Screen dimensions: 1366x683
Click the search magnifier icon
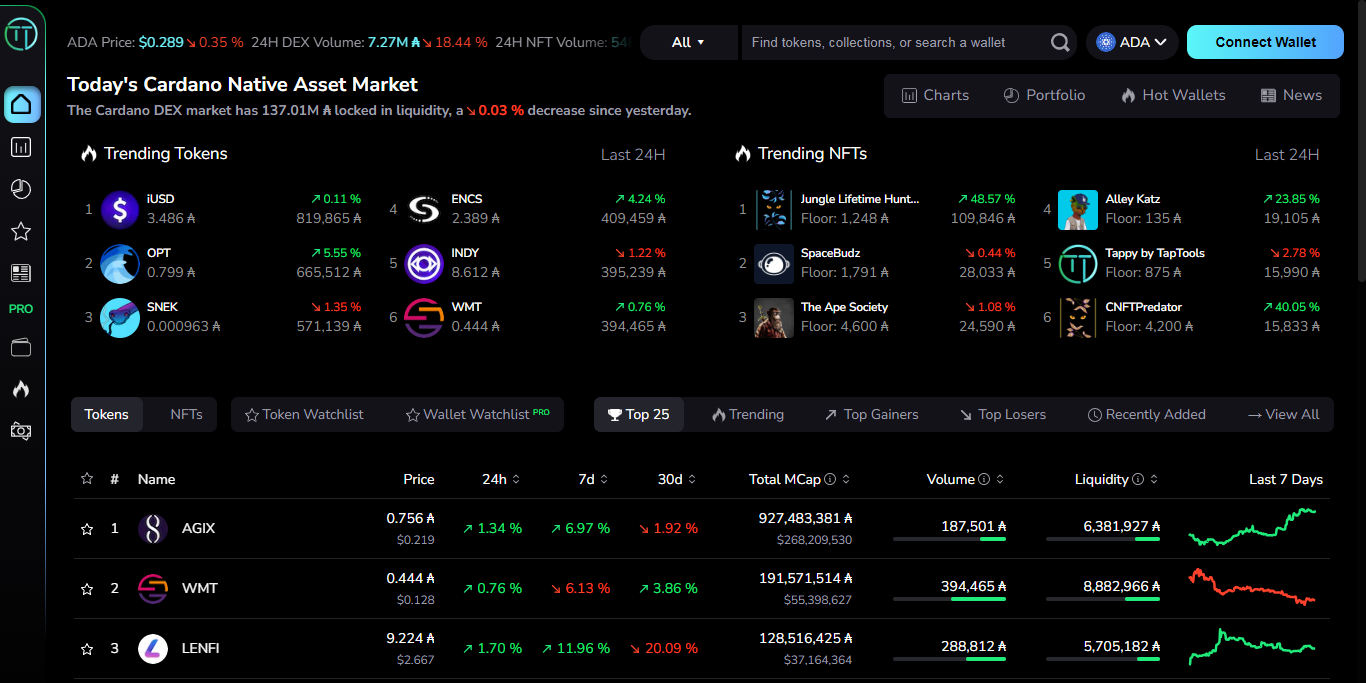pyautogui.click(x=1060, y=42)
